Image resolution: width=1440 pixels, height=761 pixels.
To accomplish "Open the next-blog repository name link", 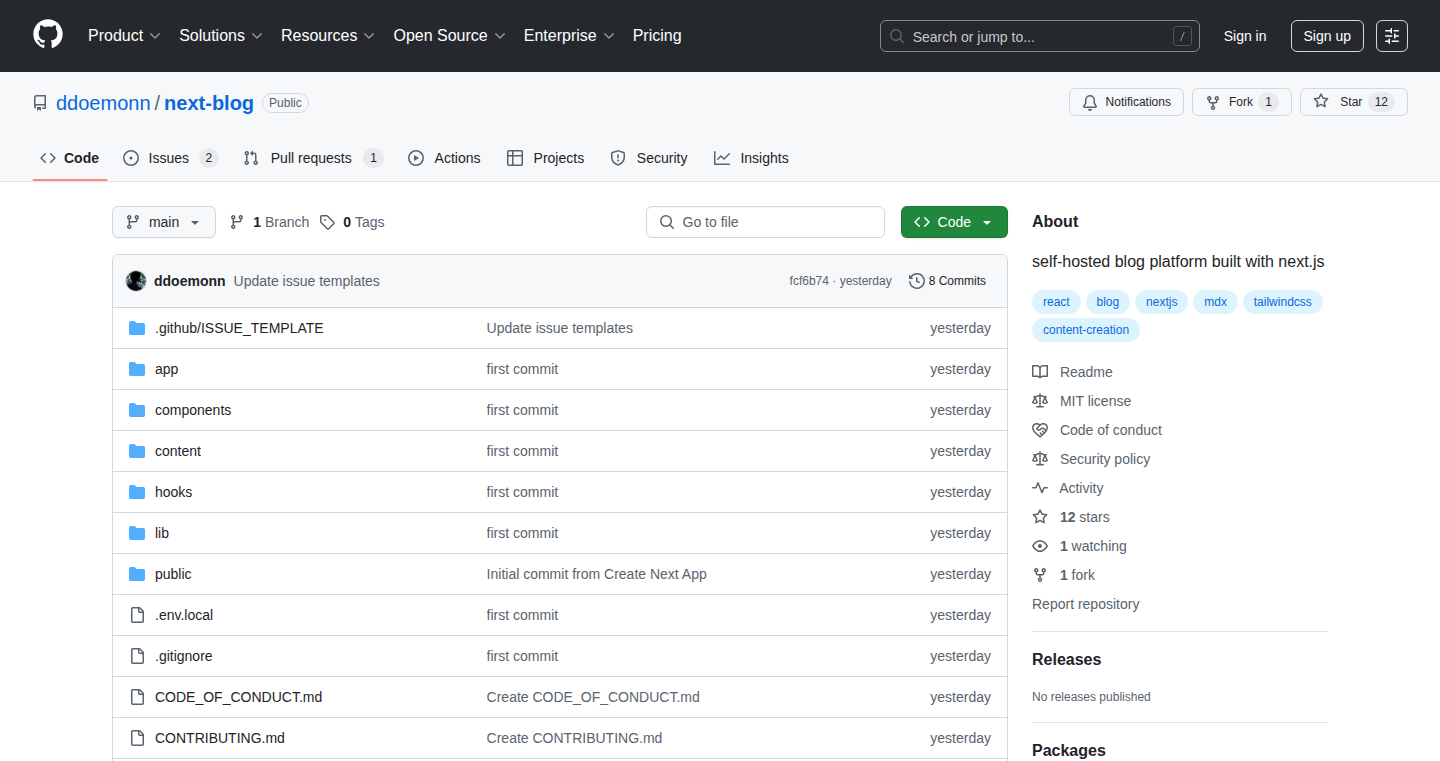I will pyautogui.click(x=209, y=103).
